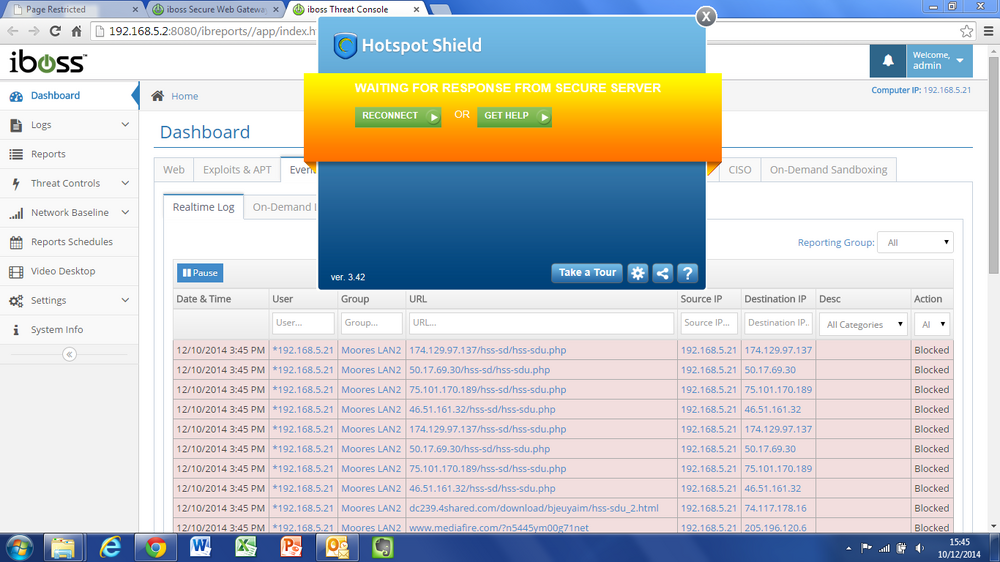The height and width of the screenshot is (562, 1000).
Task: Click the GET HELP button
Action: pyautogui.click(x=514, y=116)
